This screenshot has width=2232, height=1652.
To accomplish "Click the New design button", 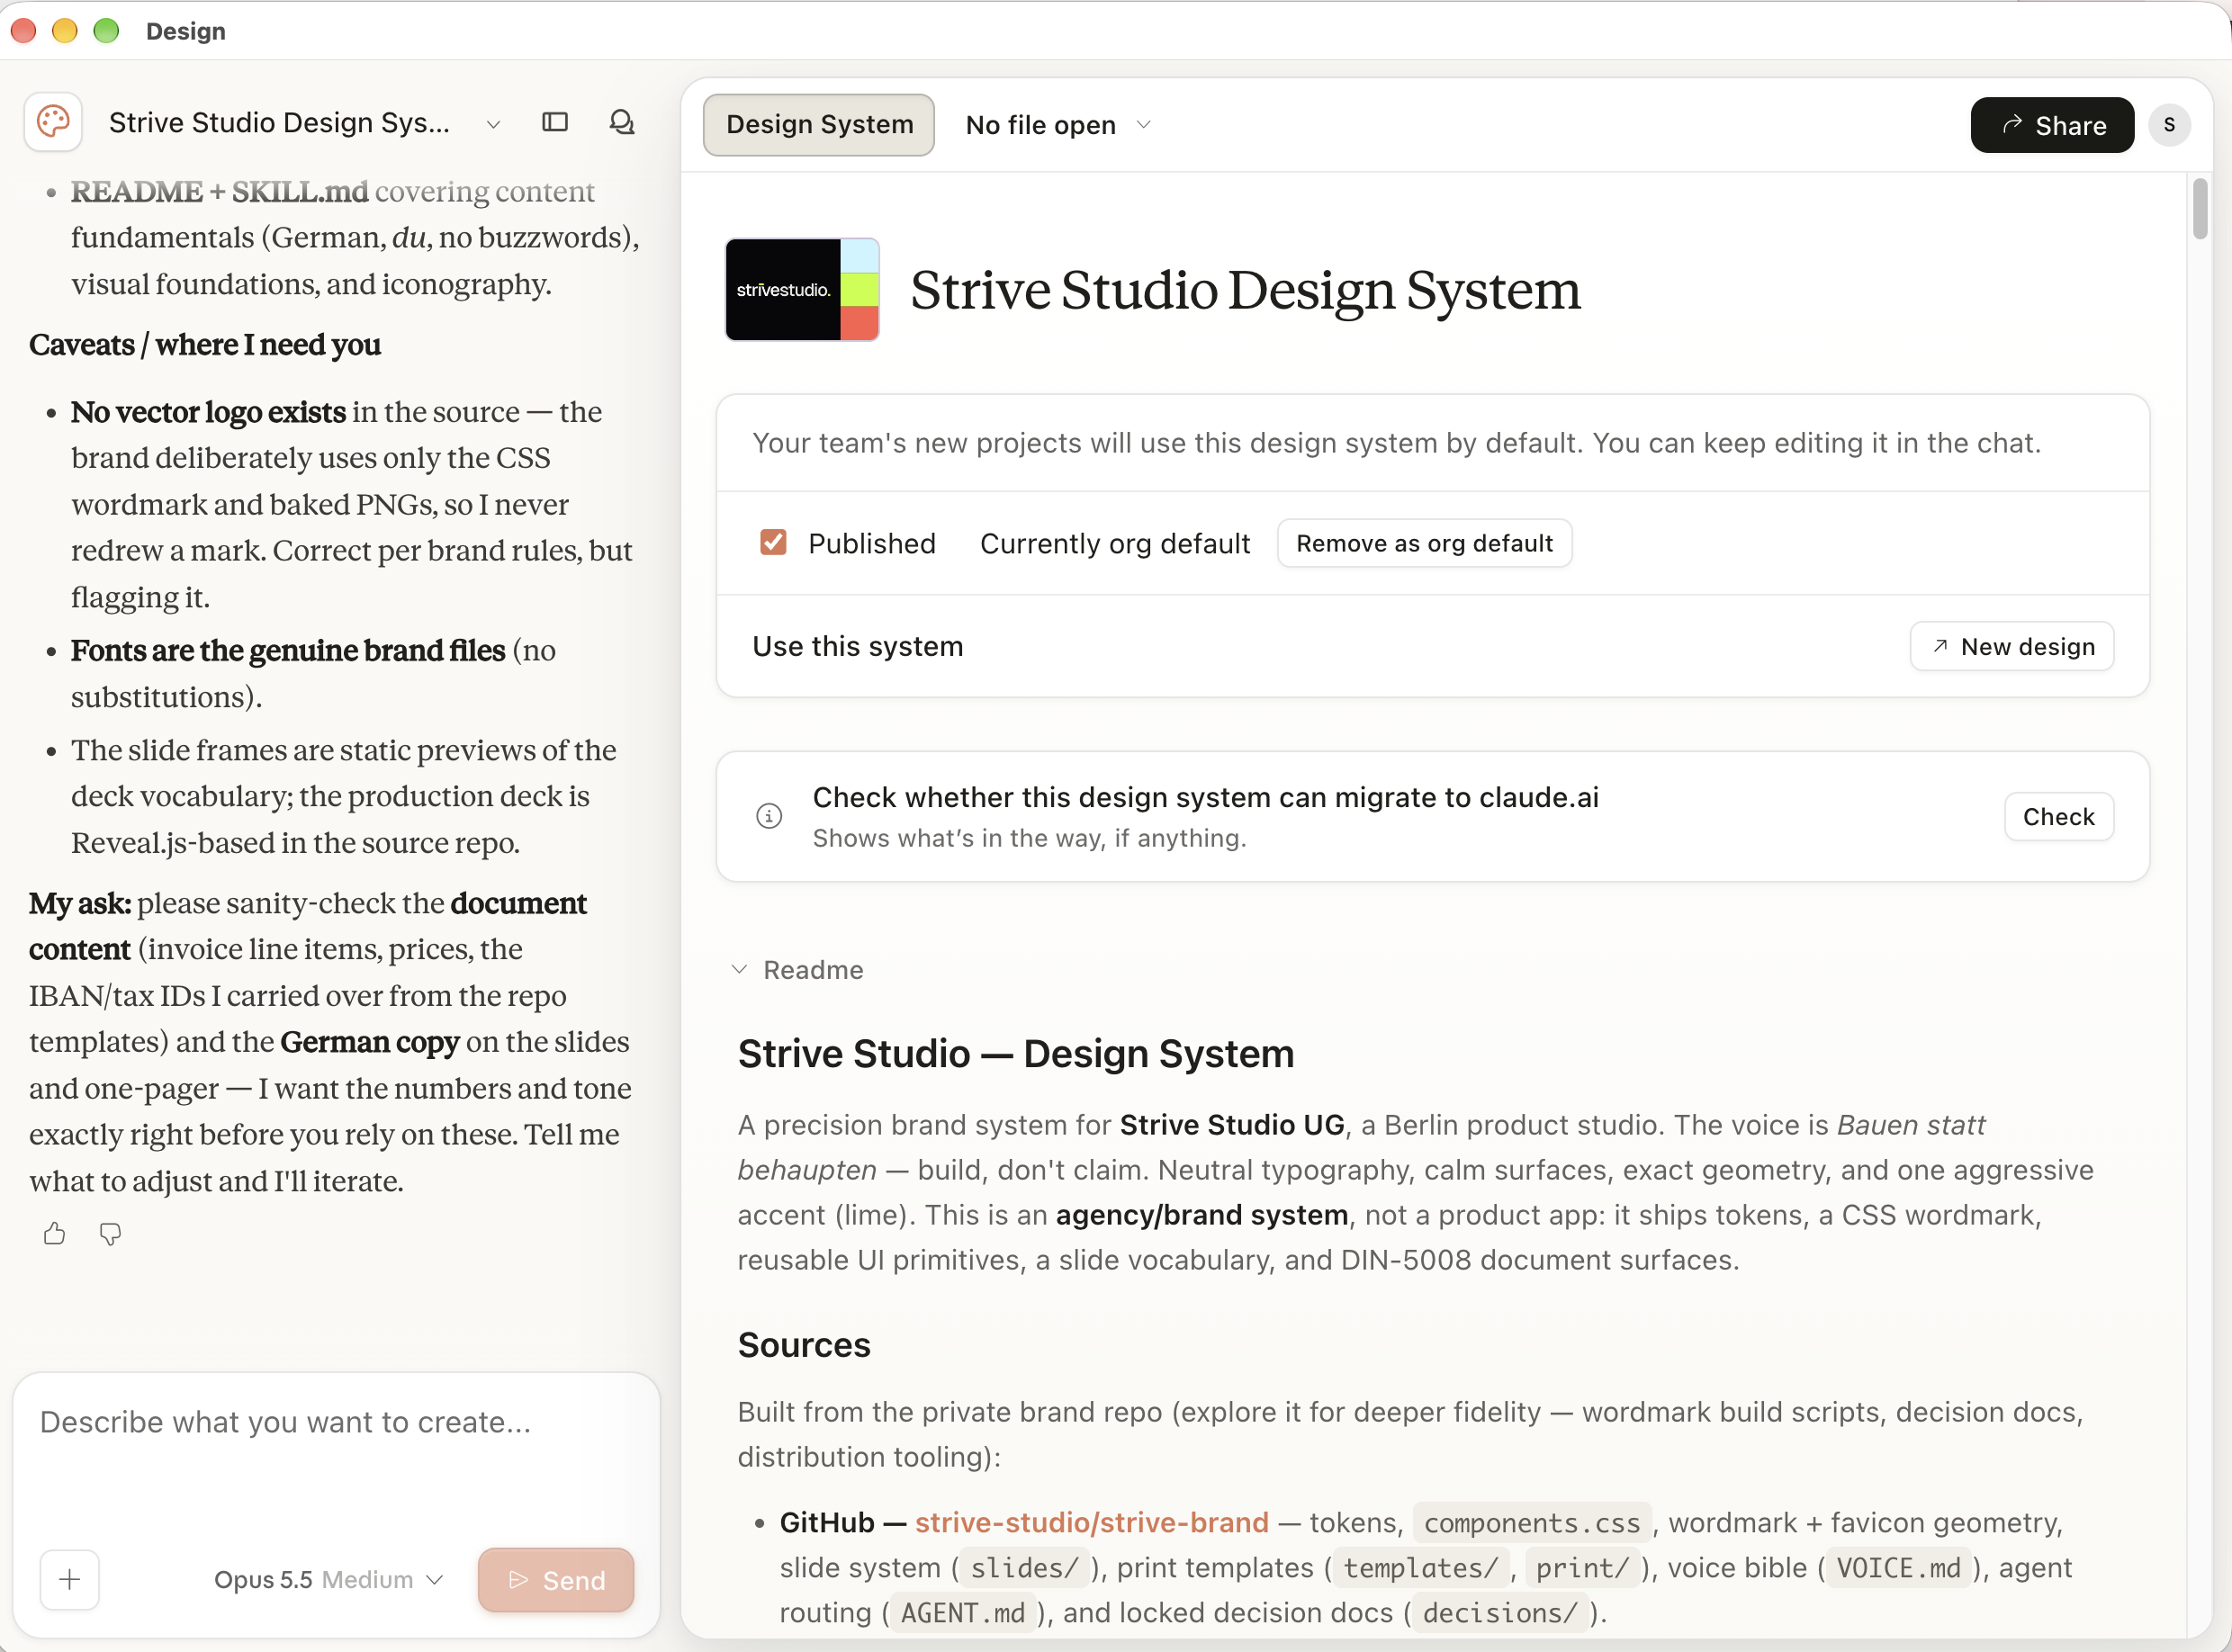I will tap(2012, 646).
